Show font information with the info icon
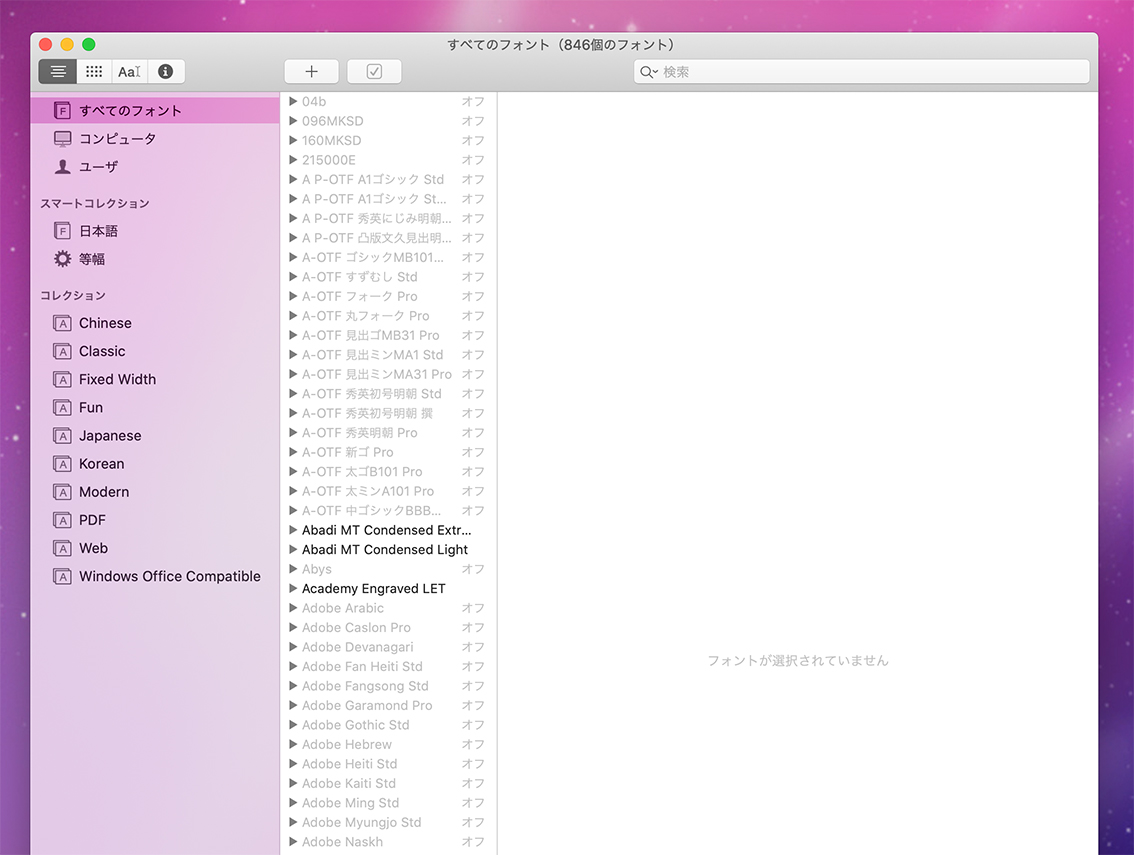The image size is (1134, 855). pos(166,72)
